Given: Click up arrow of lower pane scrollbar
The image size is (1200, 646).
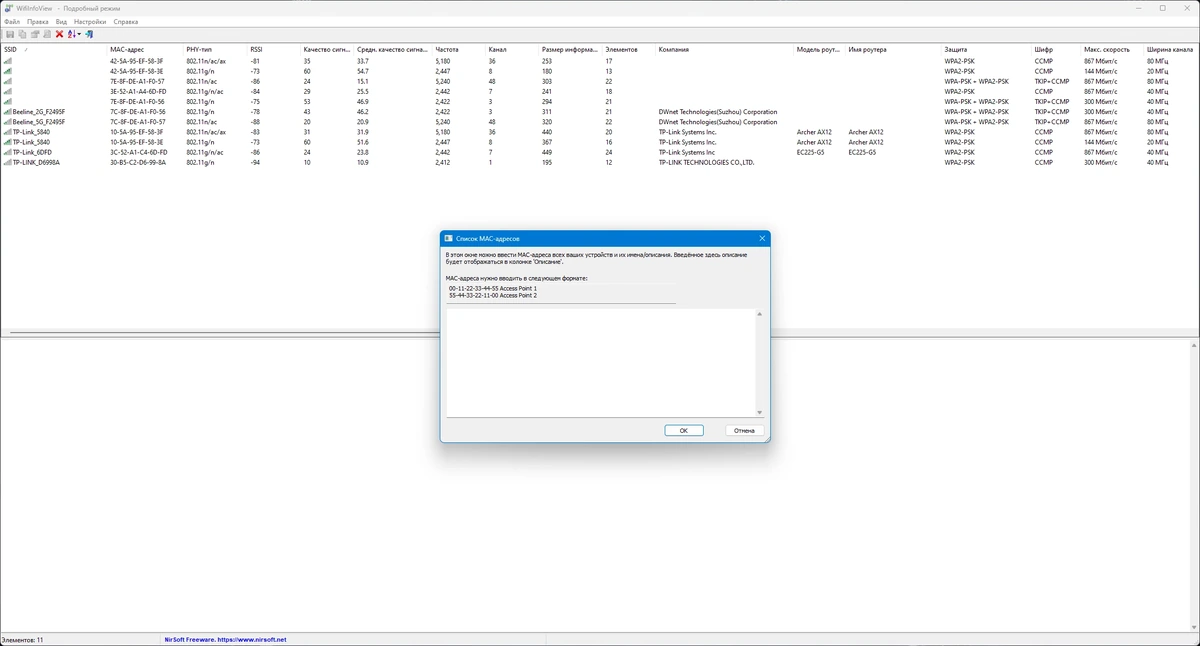Looking at the screenshot, I should [x=1195, y=346].
